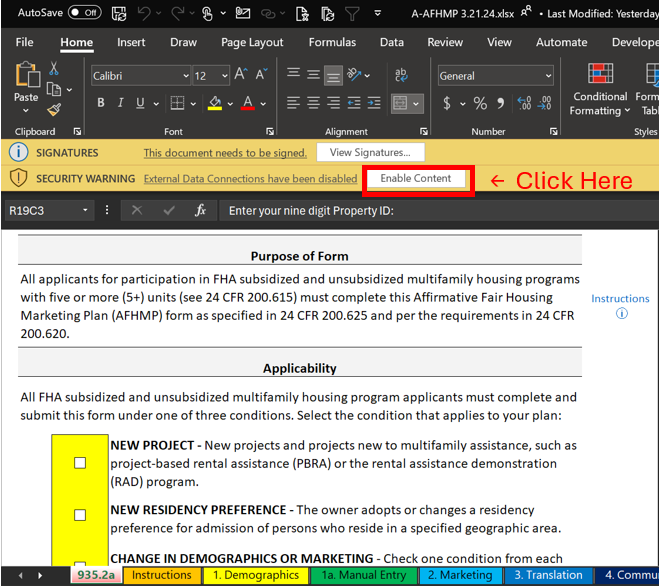Image resolution: width=659 pixels, height=586 pixels.
Task: Click the Save icon in quick access toolbar
Action: [x=119, y=13]
